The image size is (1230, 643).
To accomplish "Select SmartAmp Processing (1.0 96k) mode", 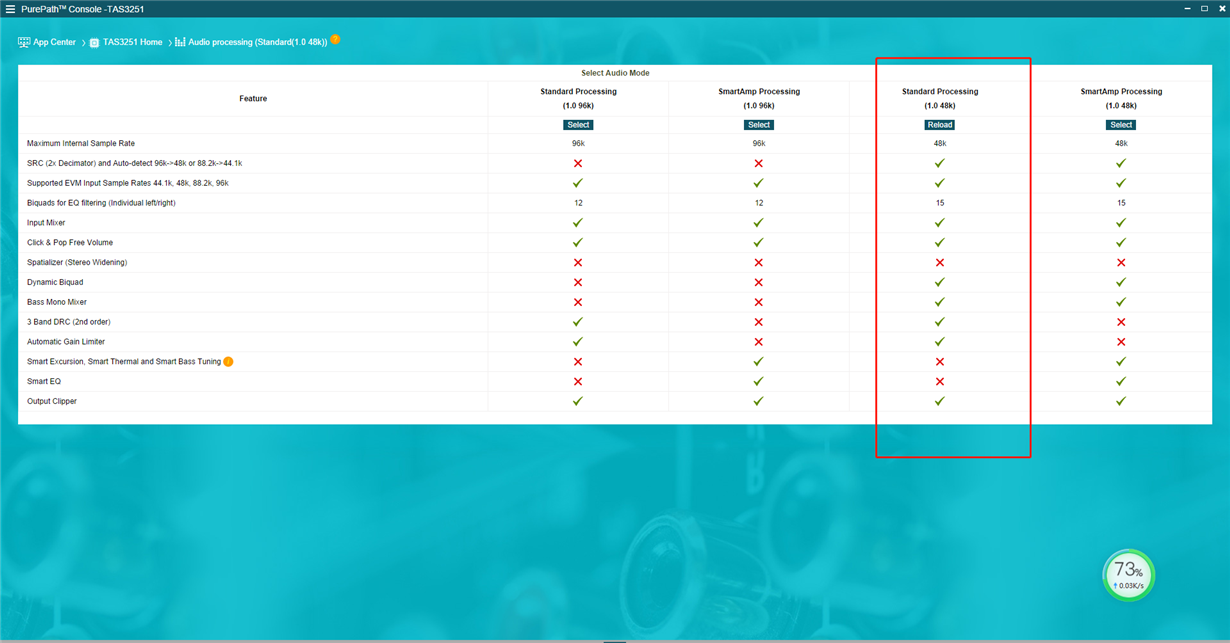I will 759,125.
